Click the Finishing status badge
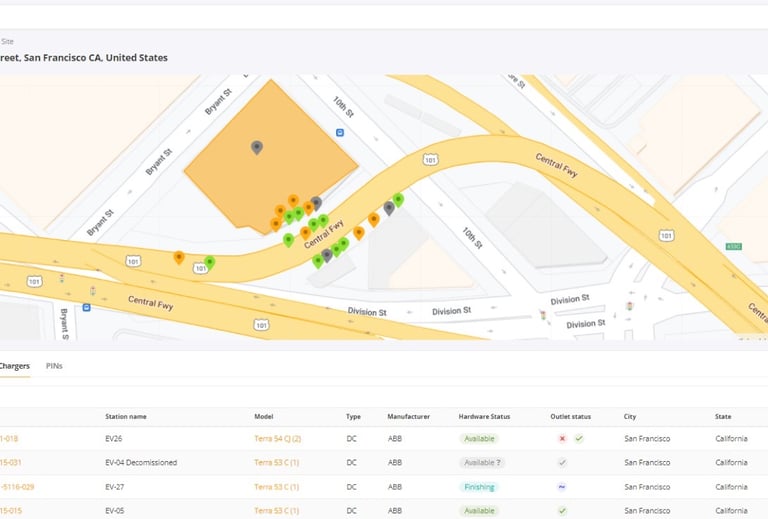Image resolution: width=768 pixels, height=519 pixels. tap(479, 487)
